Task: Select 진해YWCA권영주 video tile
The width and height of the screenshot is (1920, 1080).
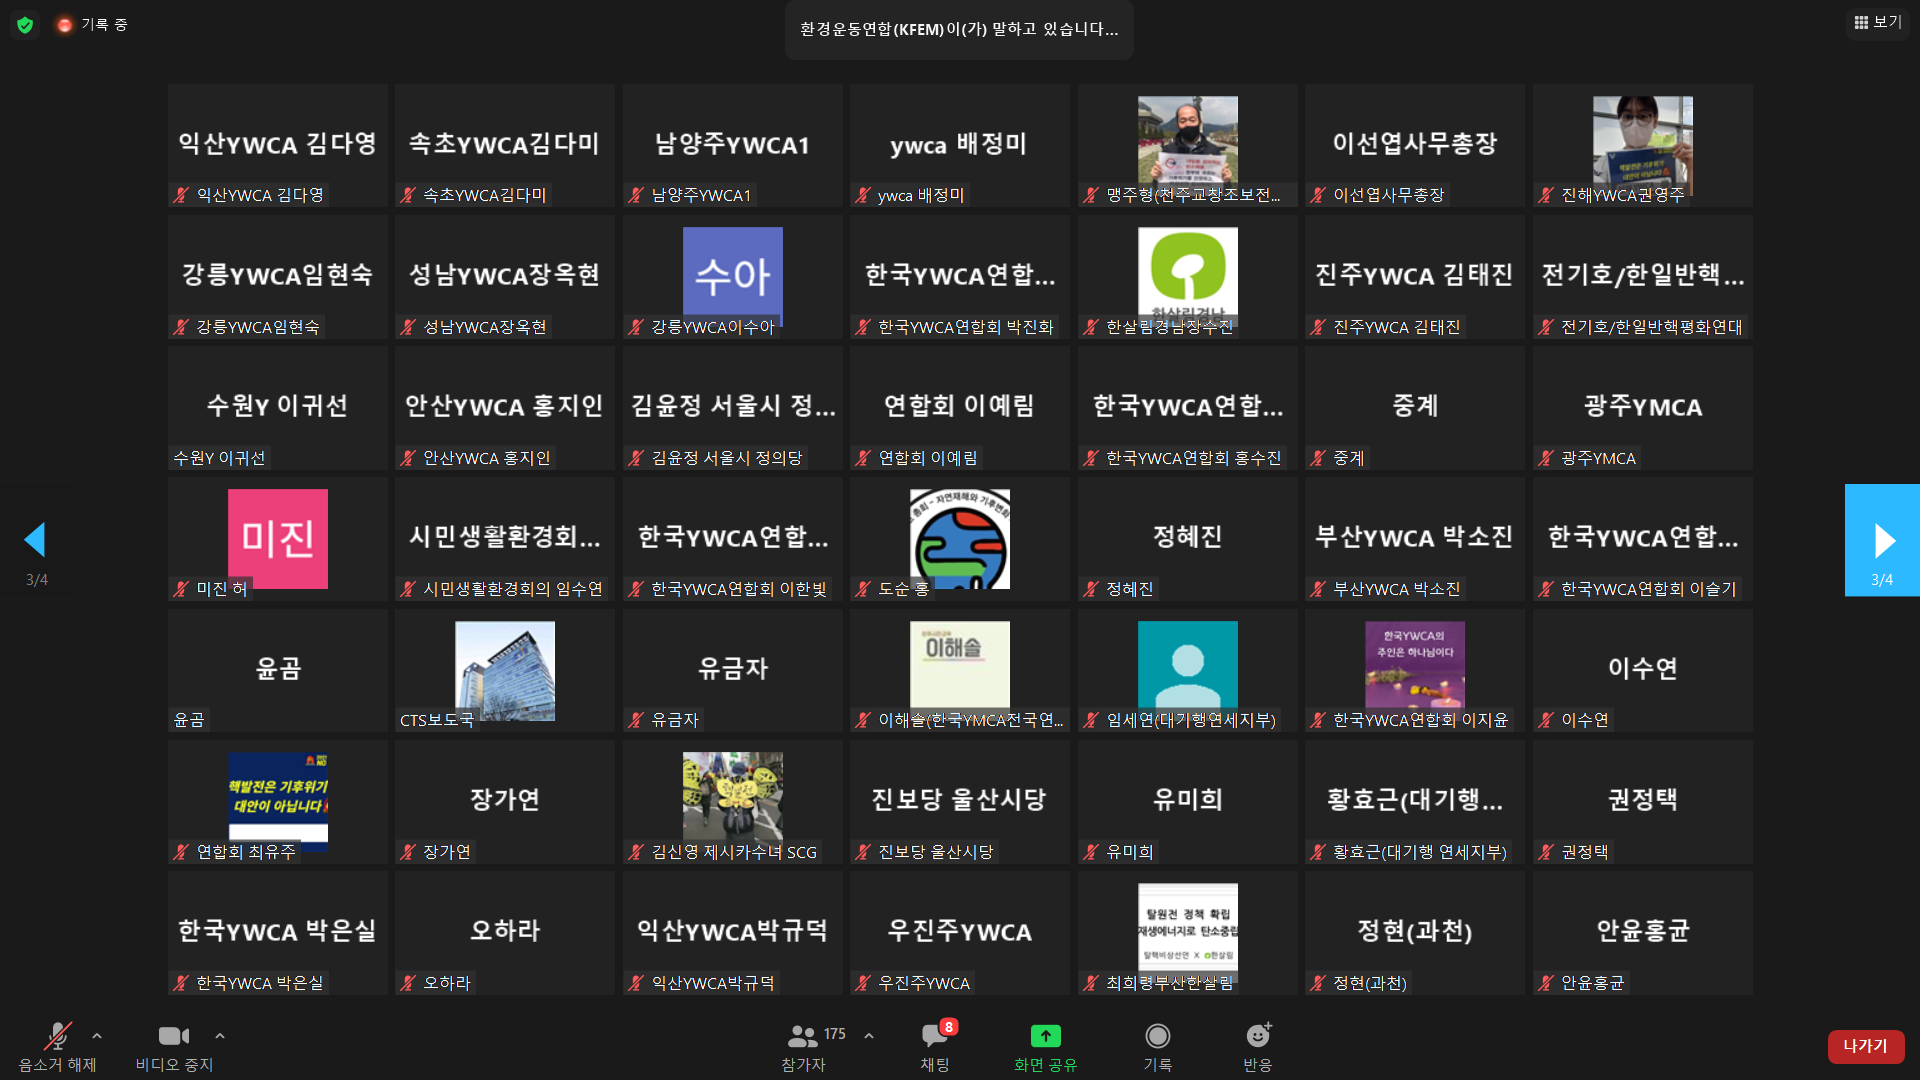Action: click(1642, 146)
